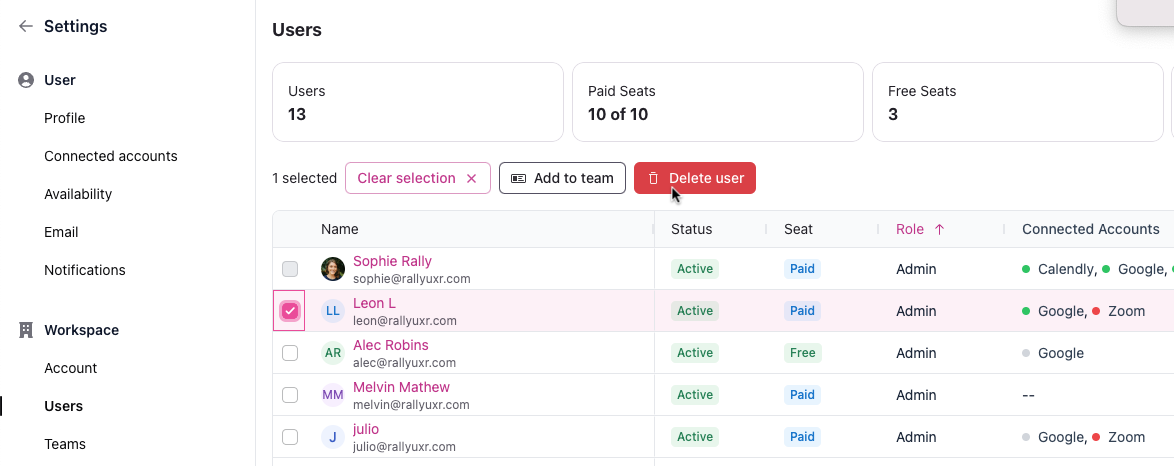This screenshot has height=466, width=1174.
Task: Sort the table by Status column
Action: click(692, 229)
